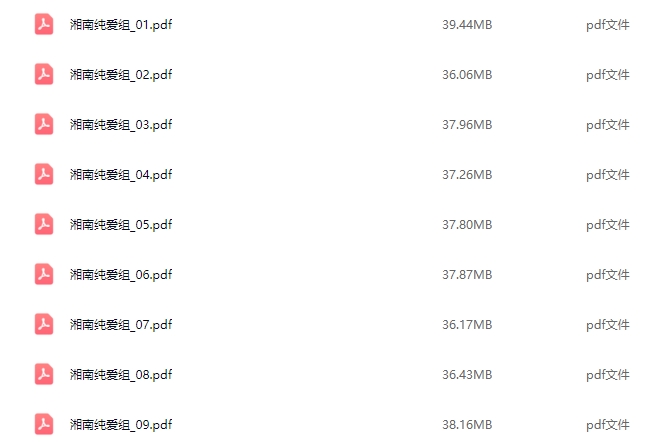Click the 37.80MB size entry
662x442 pixels.
tap(467, 225)
